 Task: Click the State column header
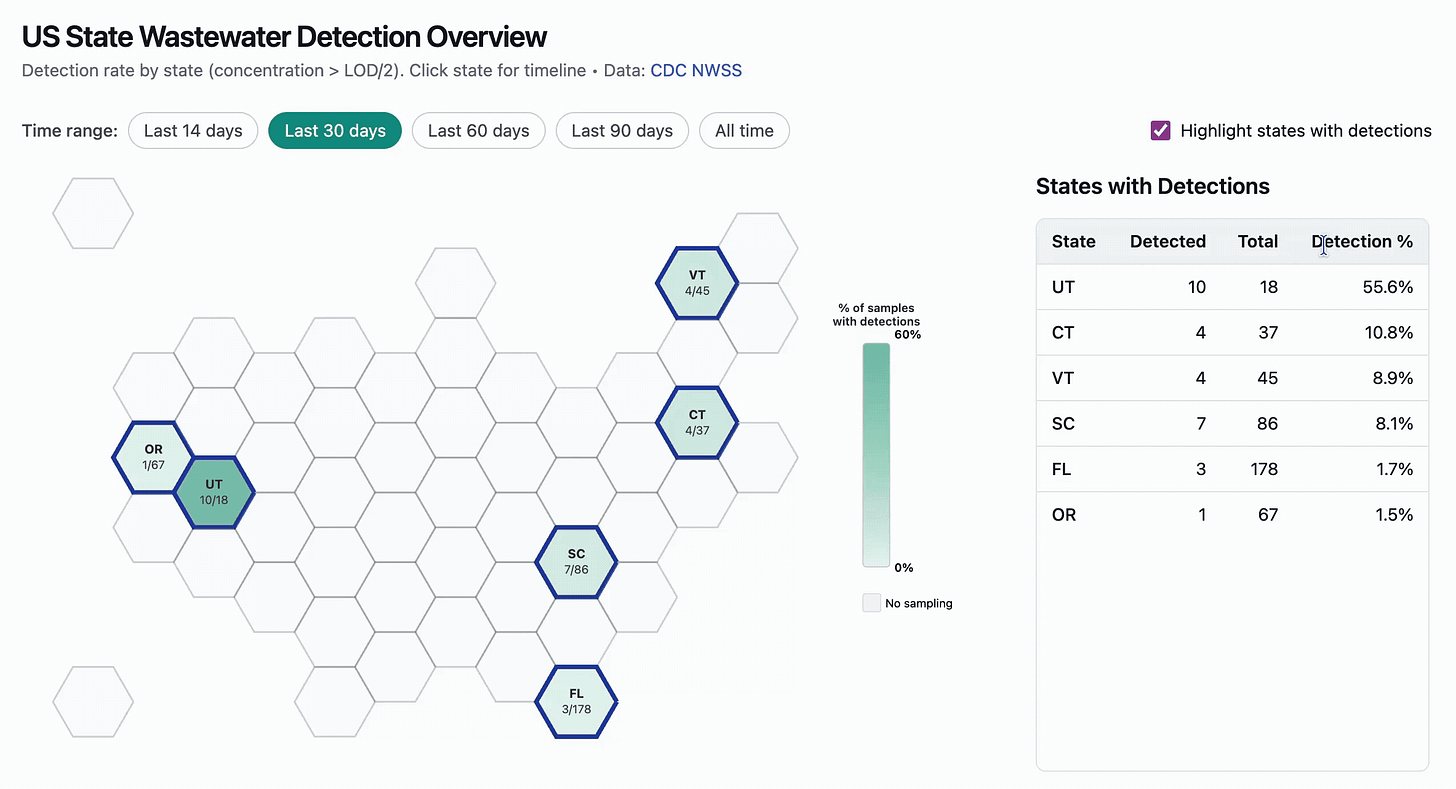pos(1073,241)
